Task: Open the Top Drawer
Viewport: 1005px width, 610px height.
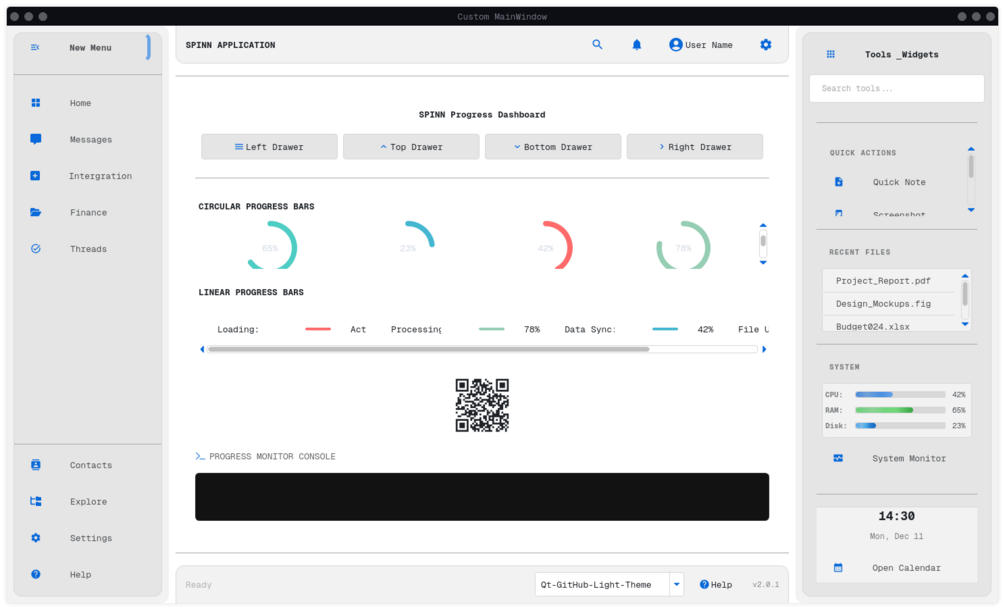Action: point(411,147)
